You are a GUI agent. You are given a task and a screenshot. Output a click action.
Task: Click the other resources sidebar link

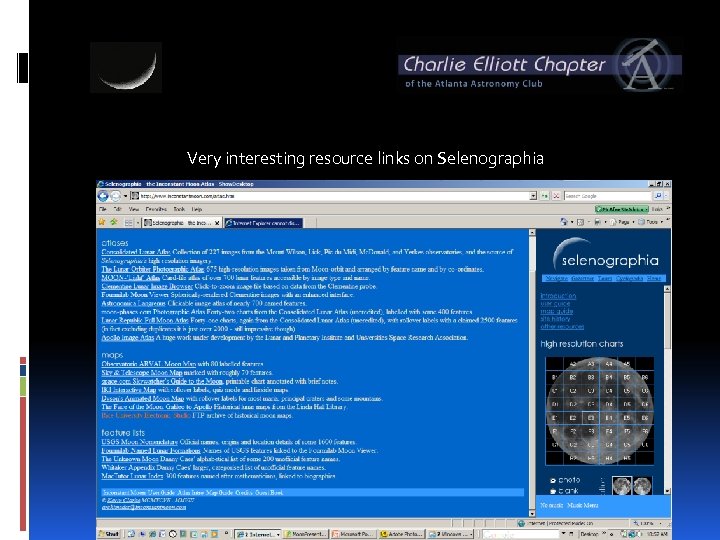point(562,327)
